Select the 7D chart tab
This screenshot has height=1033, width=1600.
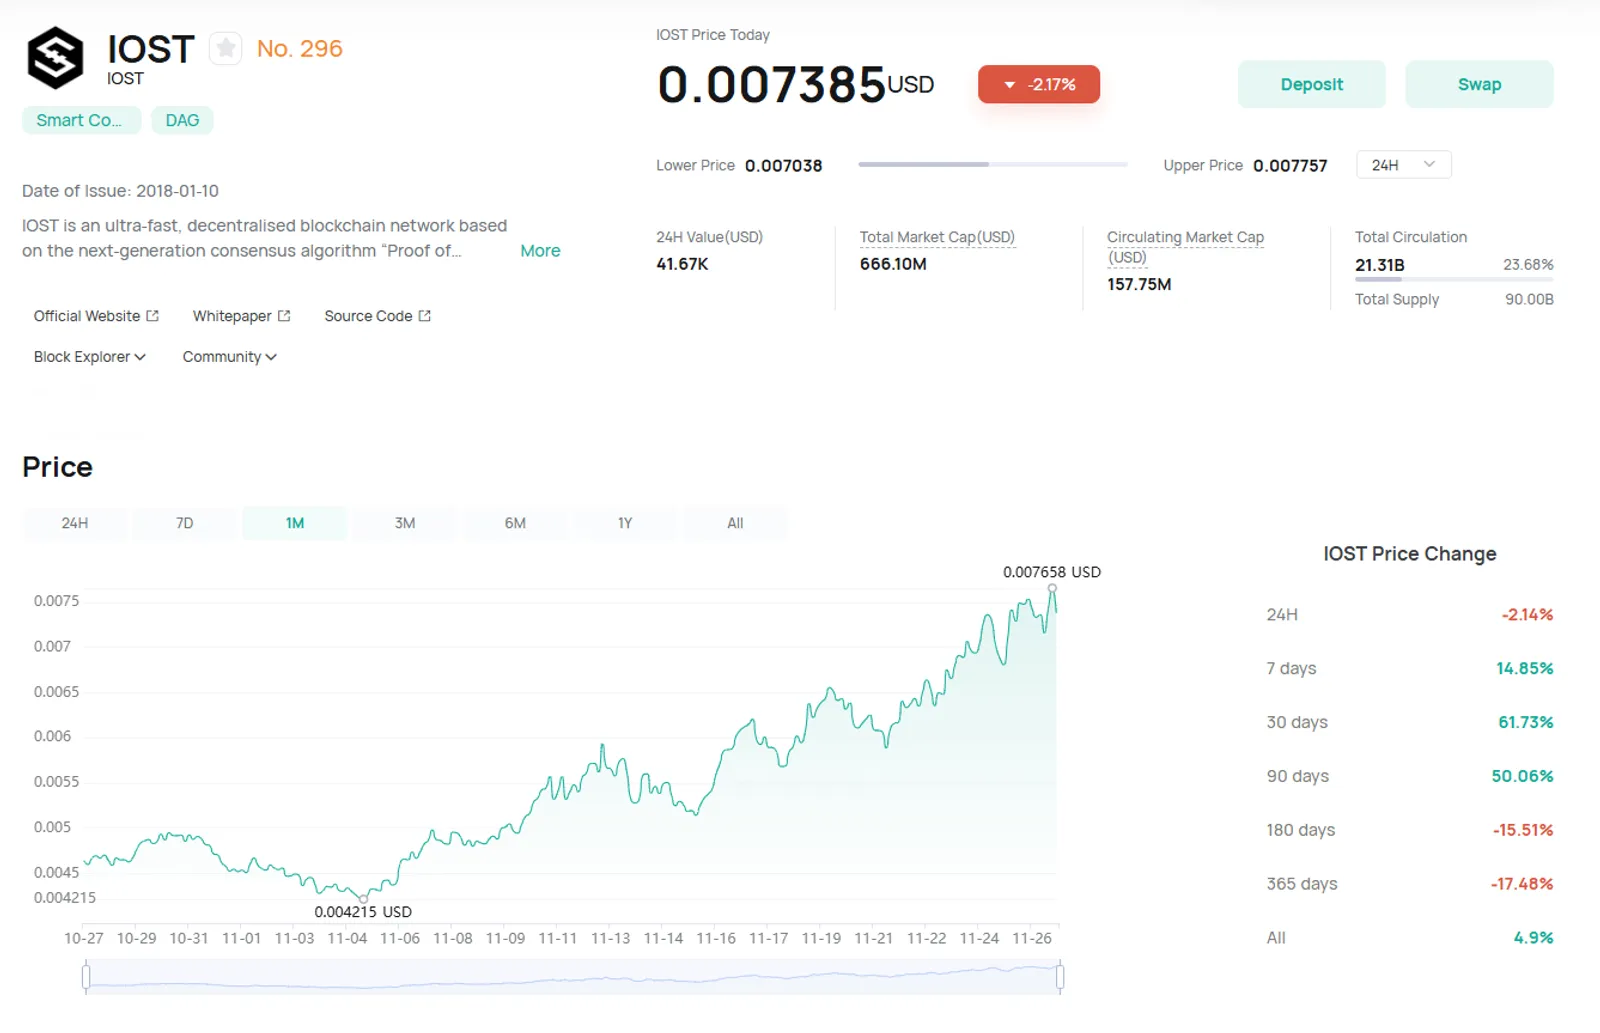(185, 523)
